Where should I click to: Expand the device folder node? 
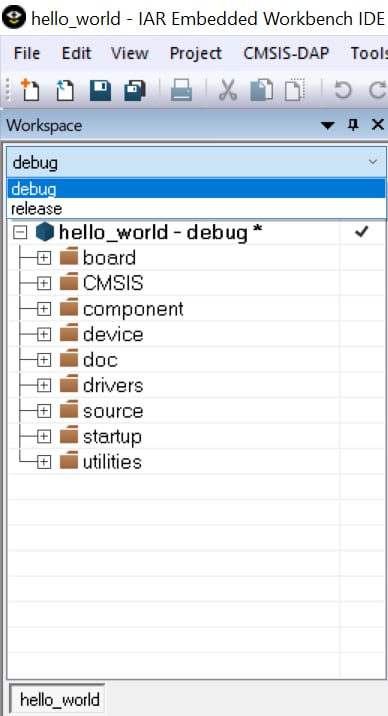(43, 335)
